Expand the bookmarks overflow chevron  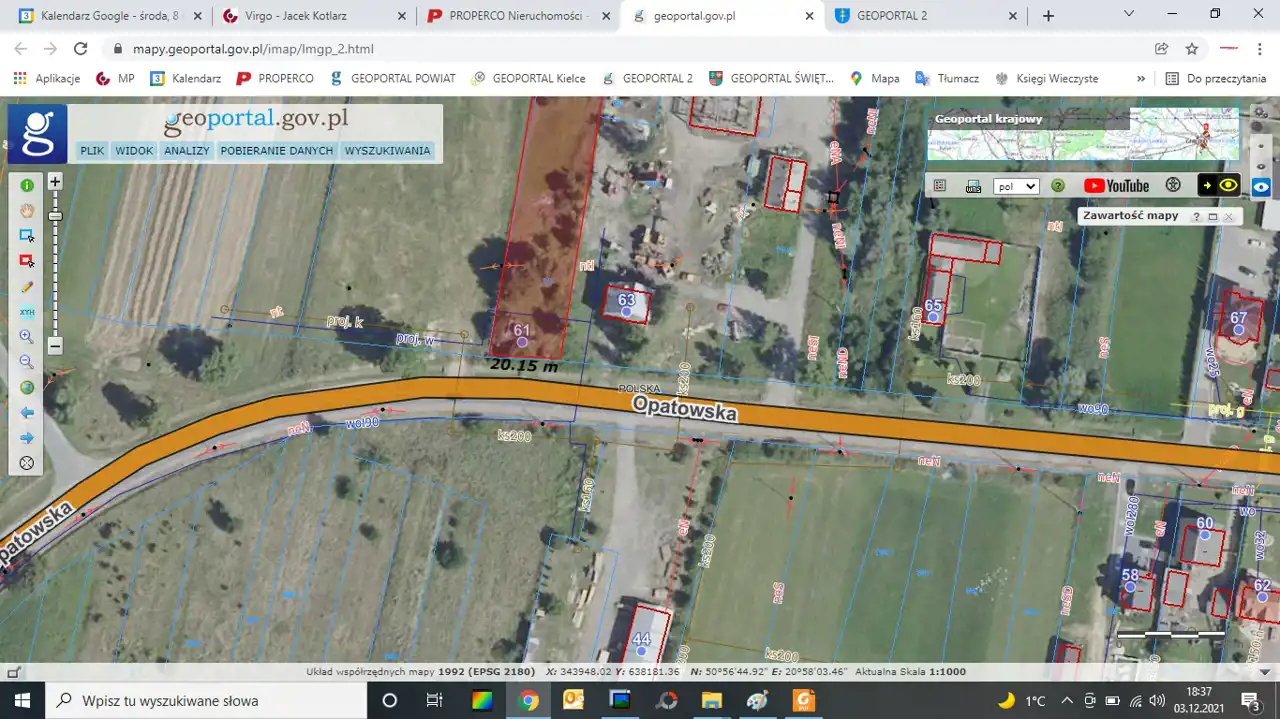coord(1141,78)
